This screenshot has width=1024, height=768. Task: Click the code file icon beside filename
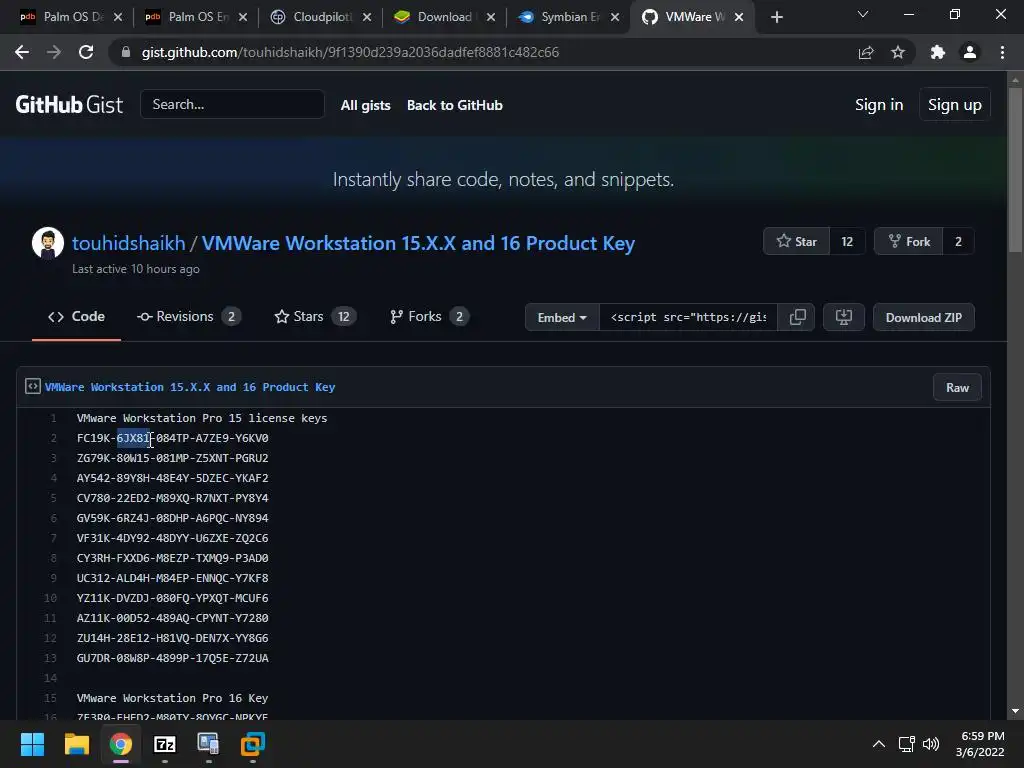pyautogui.click(x=33, y=387)
